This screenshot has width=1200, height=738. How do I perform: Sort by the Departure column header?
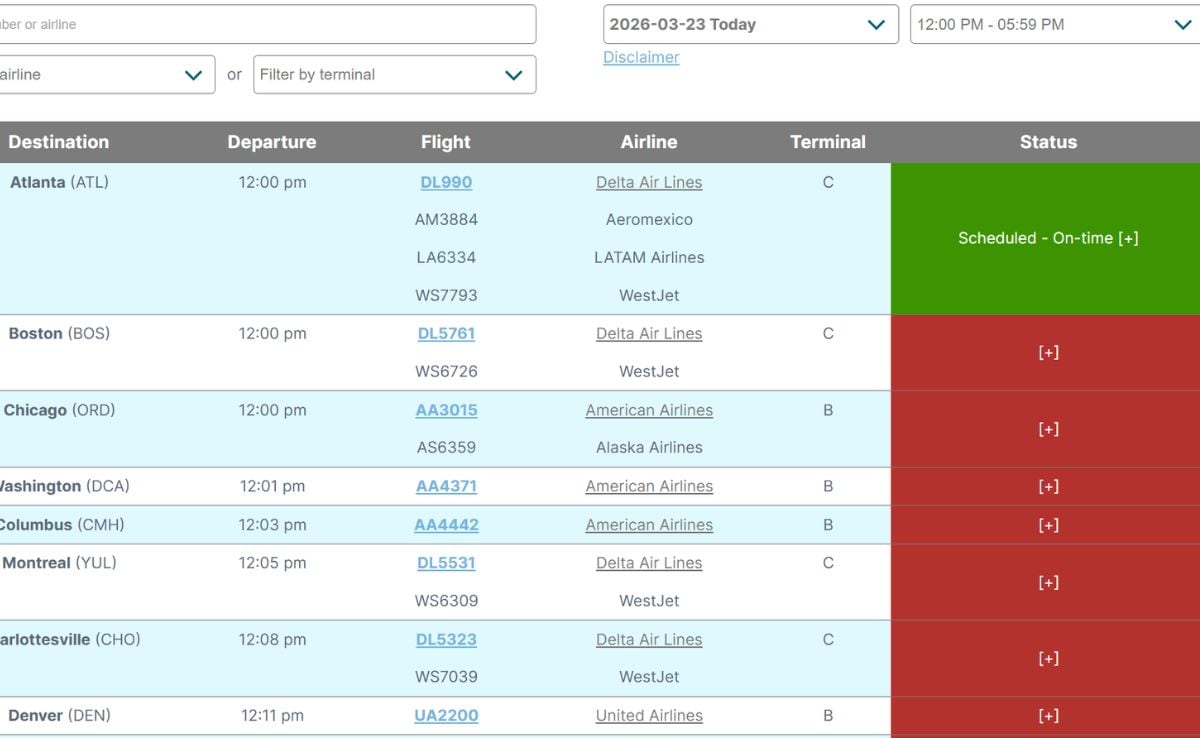click(x=272, y=142)
